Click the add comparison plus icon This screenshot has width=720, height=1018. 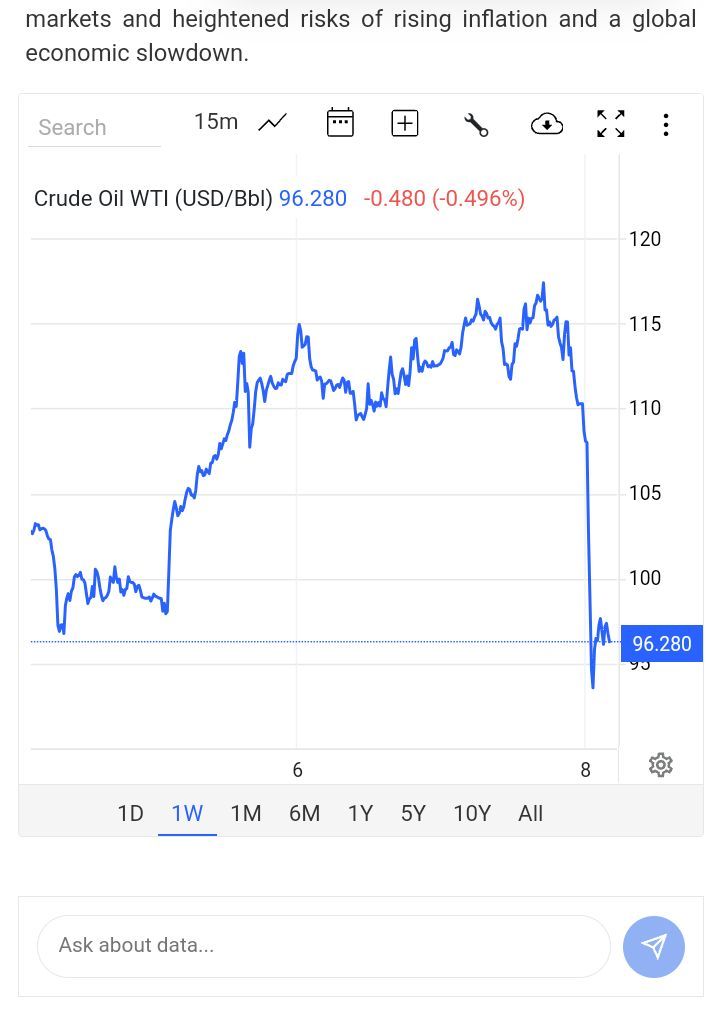tap(405, 123)
